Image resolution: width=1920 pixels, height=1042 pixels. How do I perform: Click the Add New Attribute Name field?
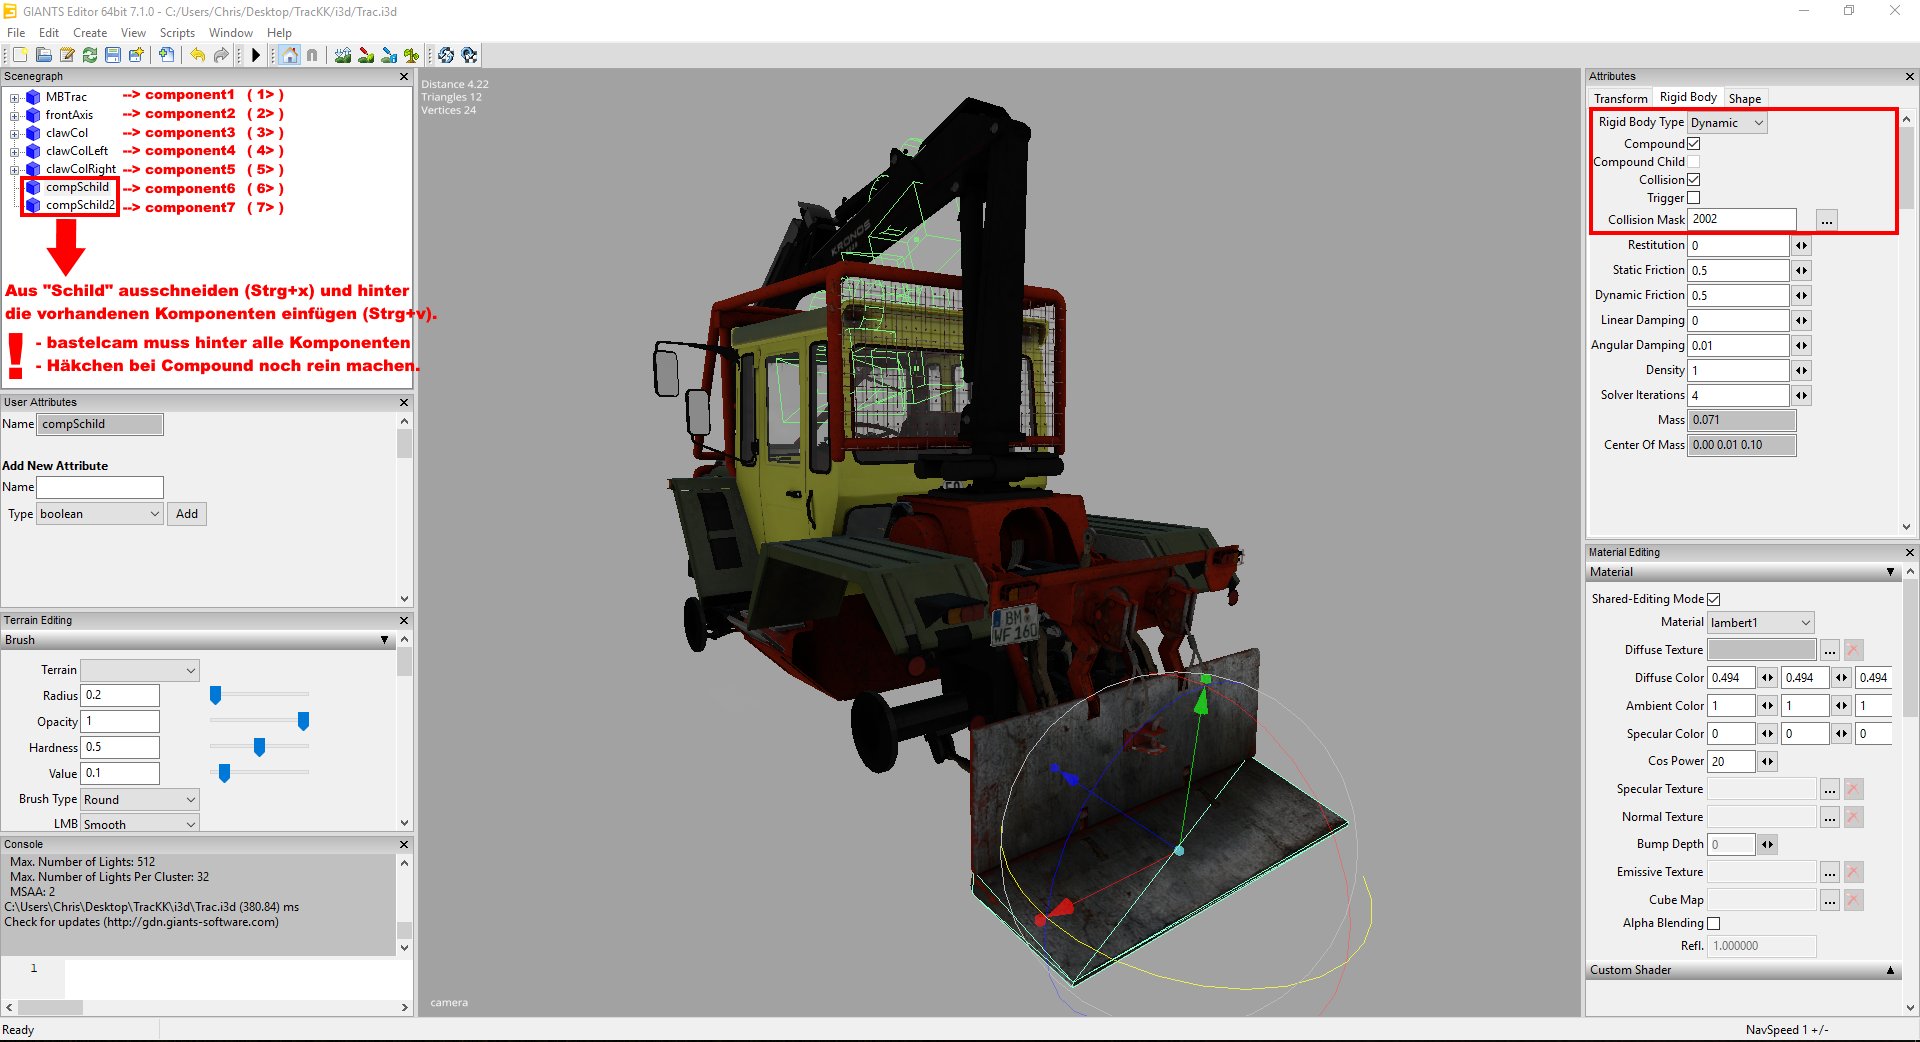pos(100,487)
